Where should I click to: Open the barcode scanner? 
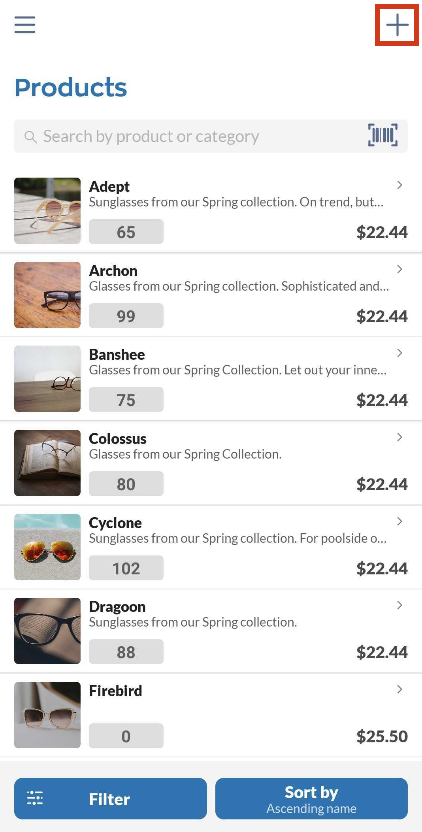pos(383,135)
